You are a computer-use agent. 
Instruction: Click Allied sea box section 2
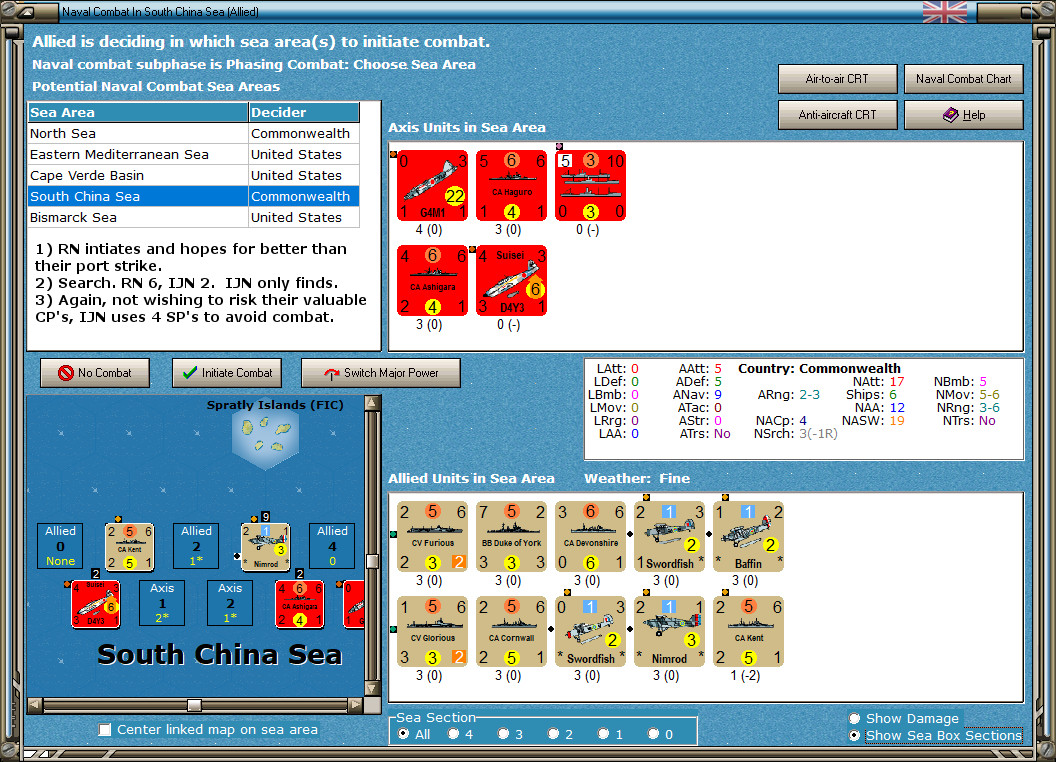coord(196,546)
